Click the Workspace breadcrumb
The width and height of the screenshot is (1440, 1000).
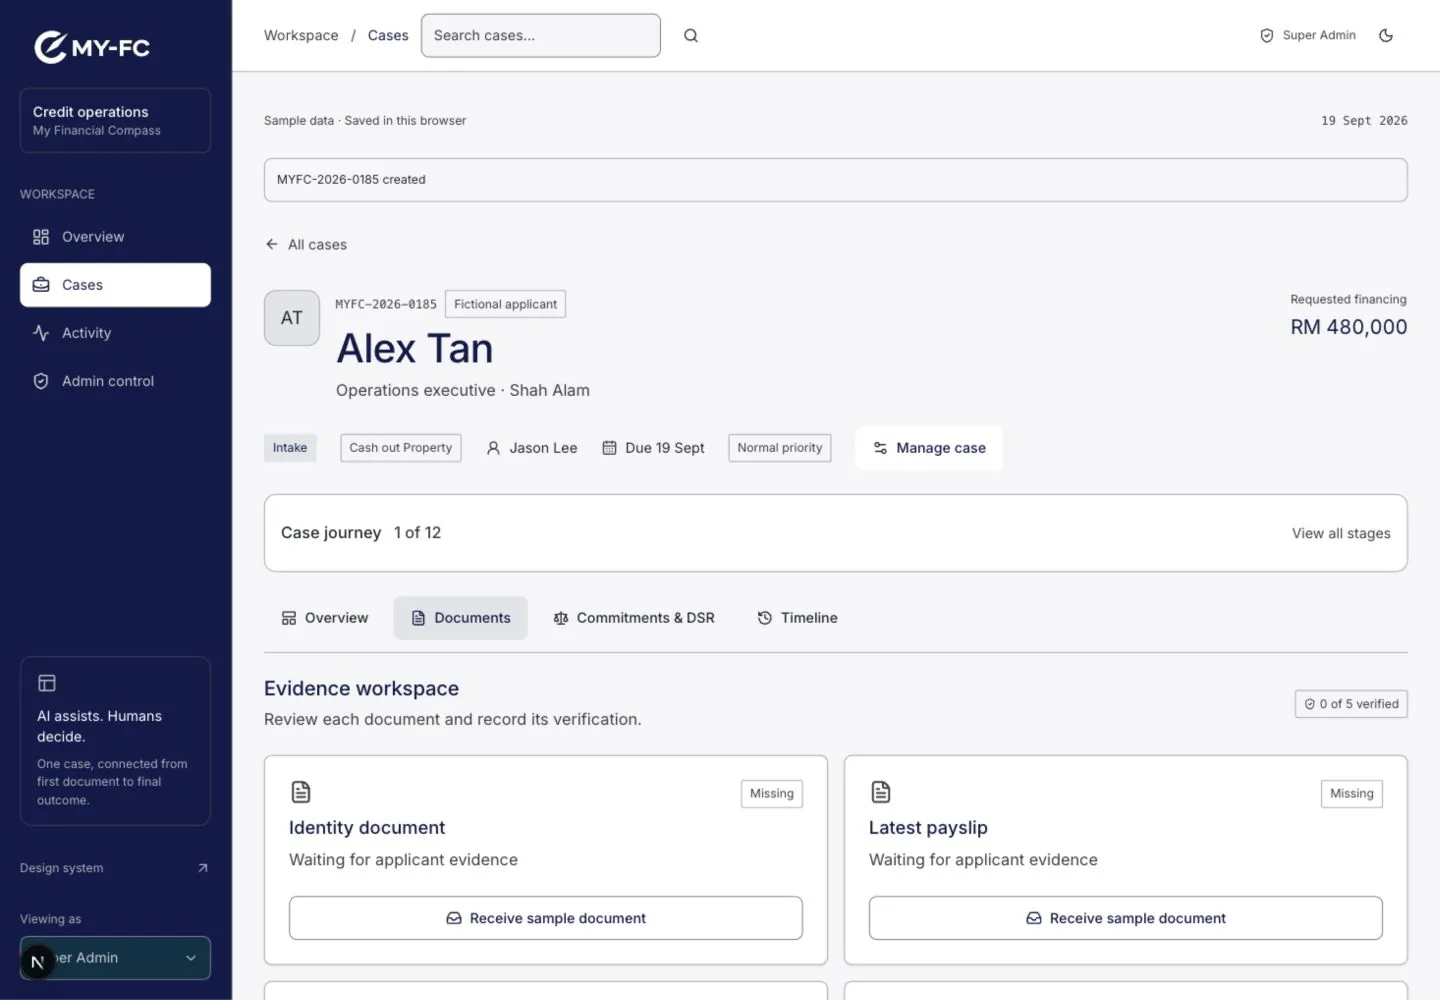pyautogui.click(x=301, y=36)
